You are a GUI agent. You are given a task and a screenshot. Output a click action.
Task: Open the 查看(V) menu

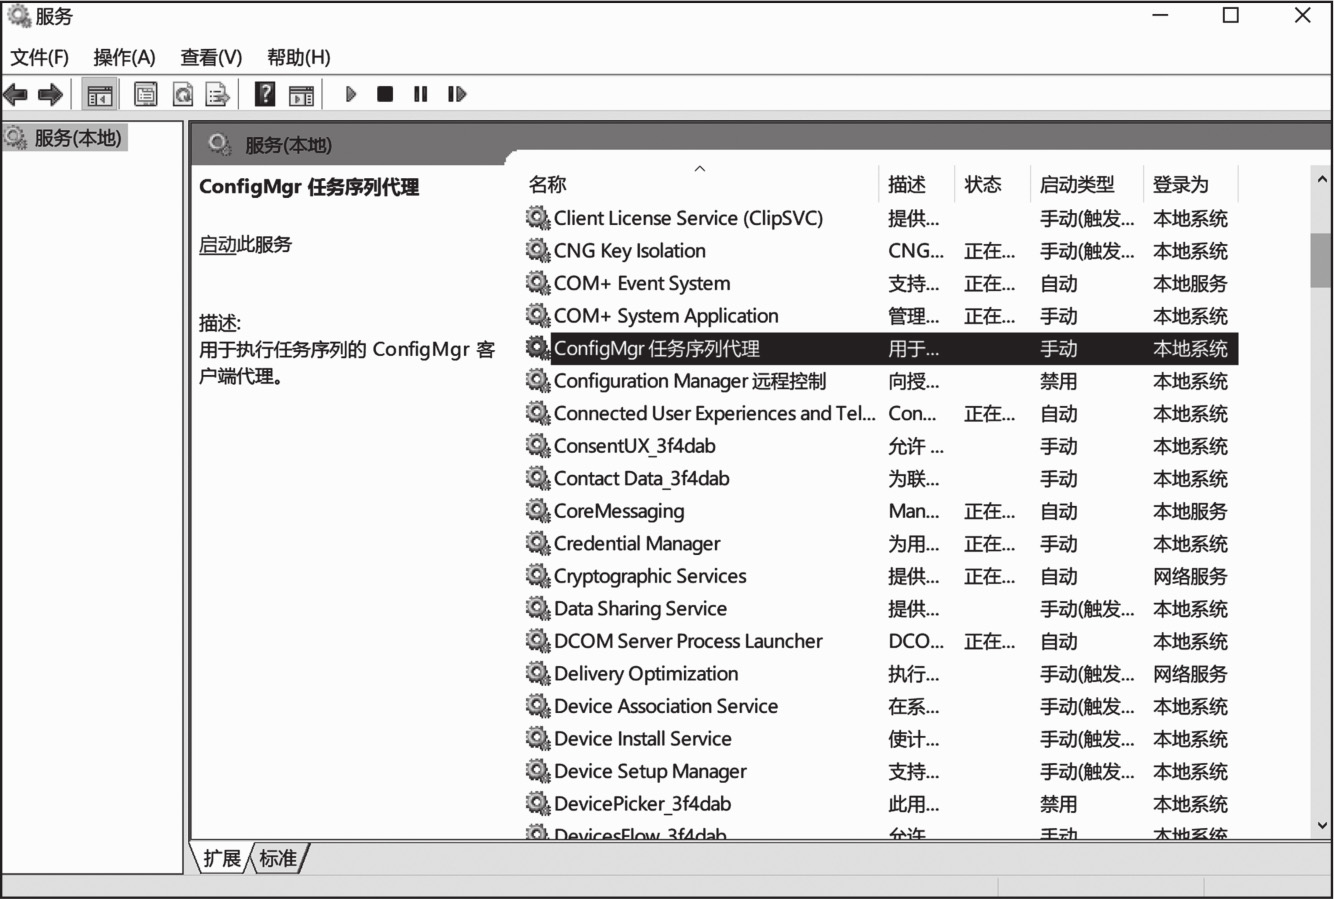(x=211, y=57)
